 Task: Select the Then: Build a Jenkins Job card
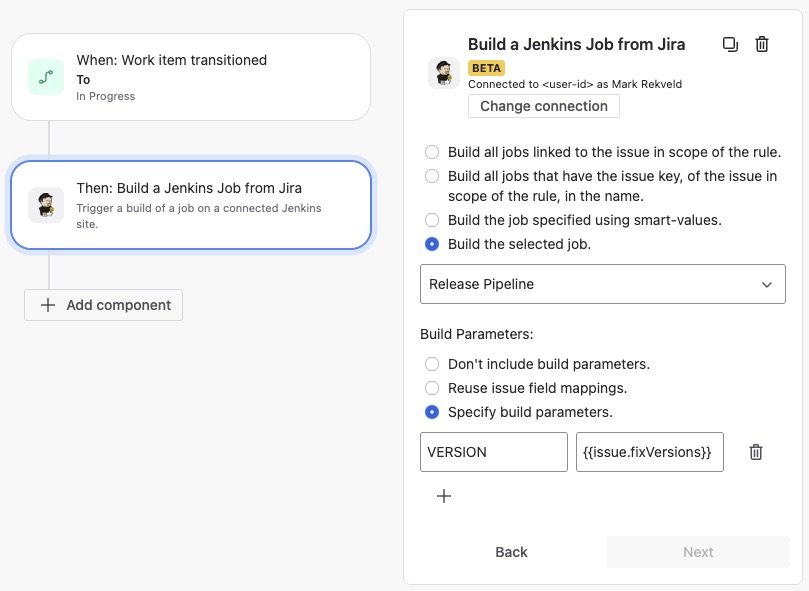[x=191, y=205]
